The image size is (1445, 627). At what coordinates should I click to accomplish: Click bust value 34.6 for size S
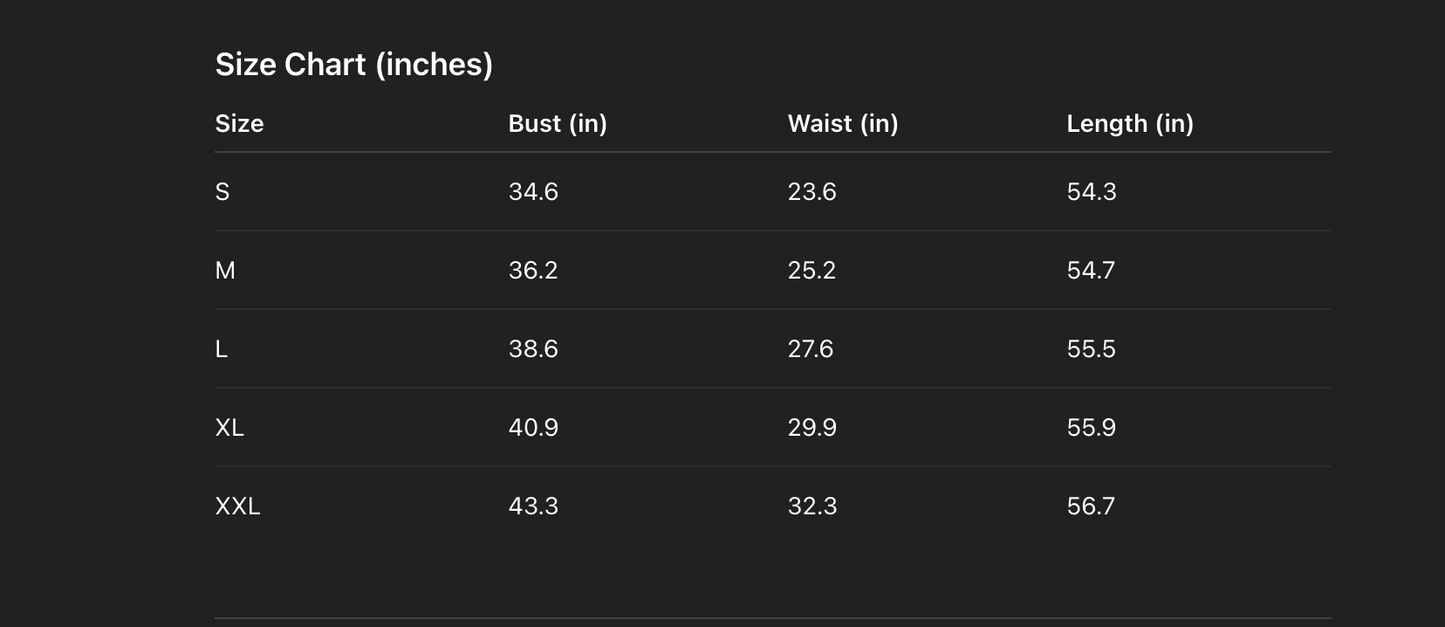coord(533,192)
